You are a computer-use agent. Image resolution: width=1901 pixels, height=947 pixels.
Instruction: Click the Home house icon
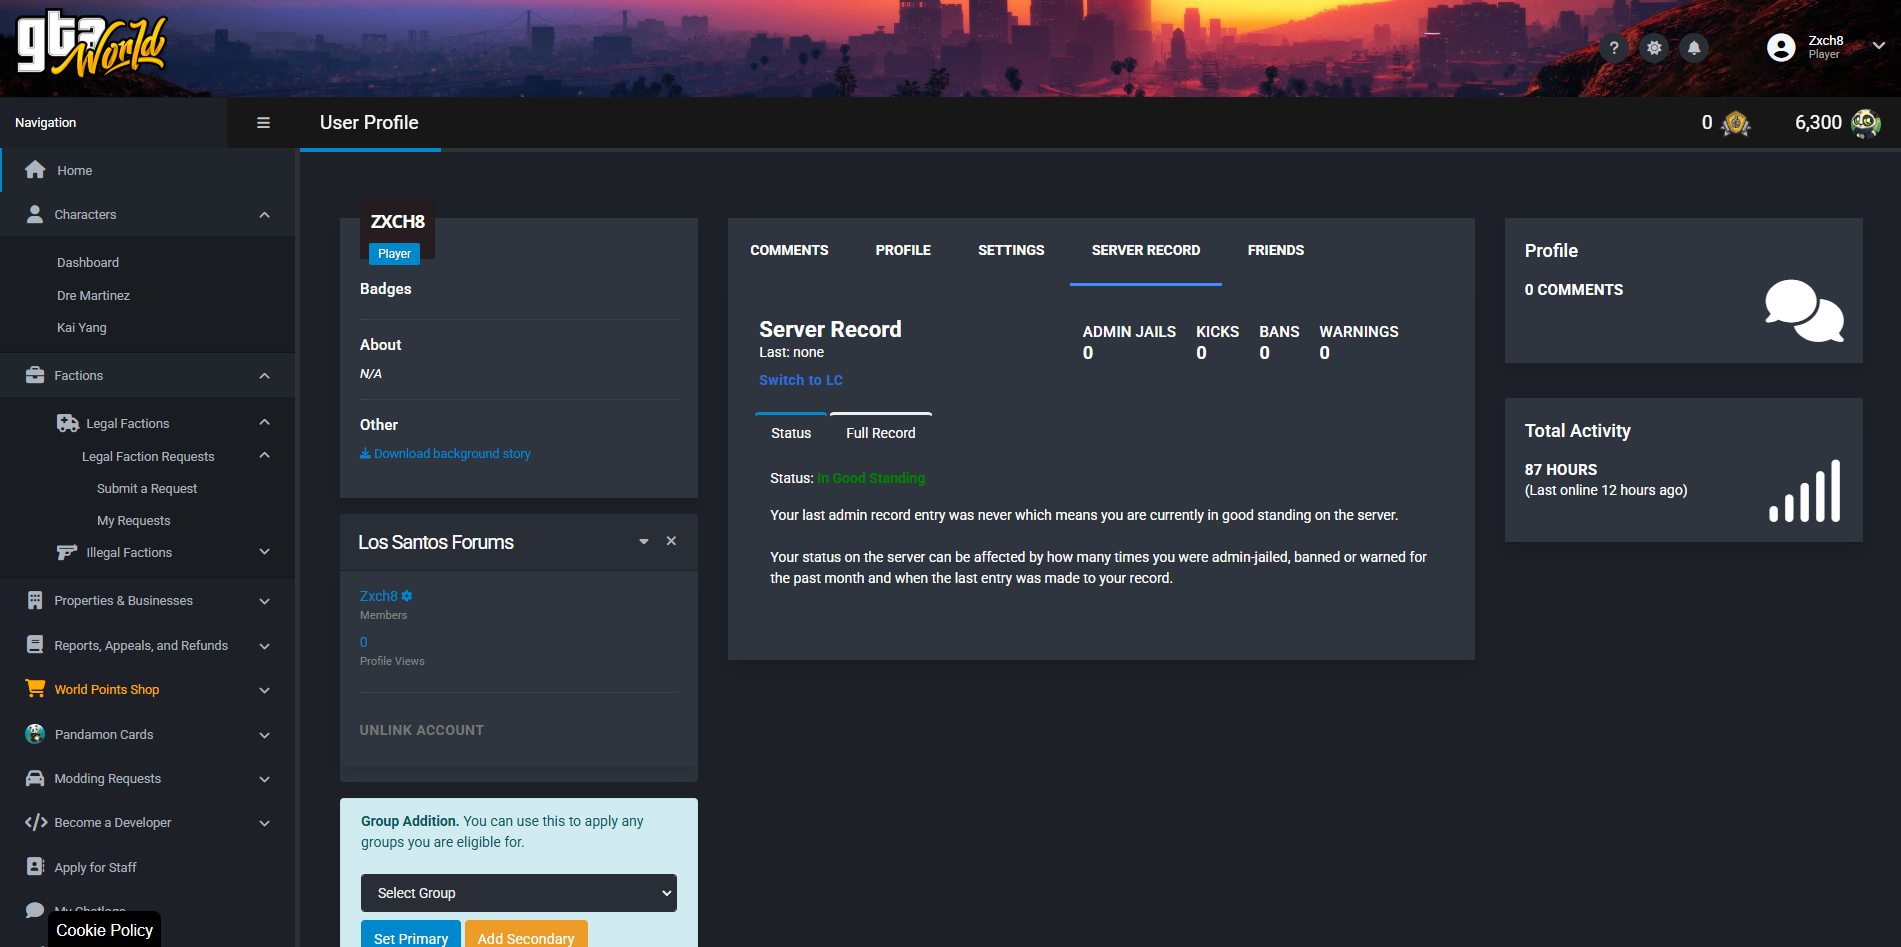click(x=35, y=170)
